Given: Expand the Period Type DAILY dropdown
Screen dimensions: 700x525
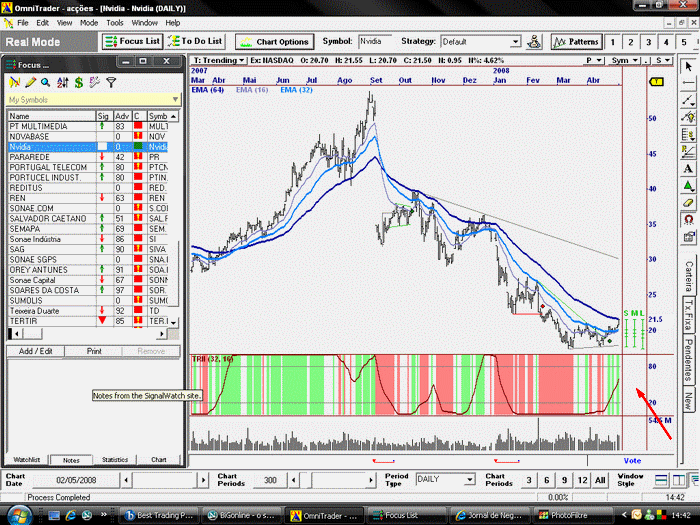Looking at the screenshot, I should [470, 479].
